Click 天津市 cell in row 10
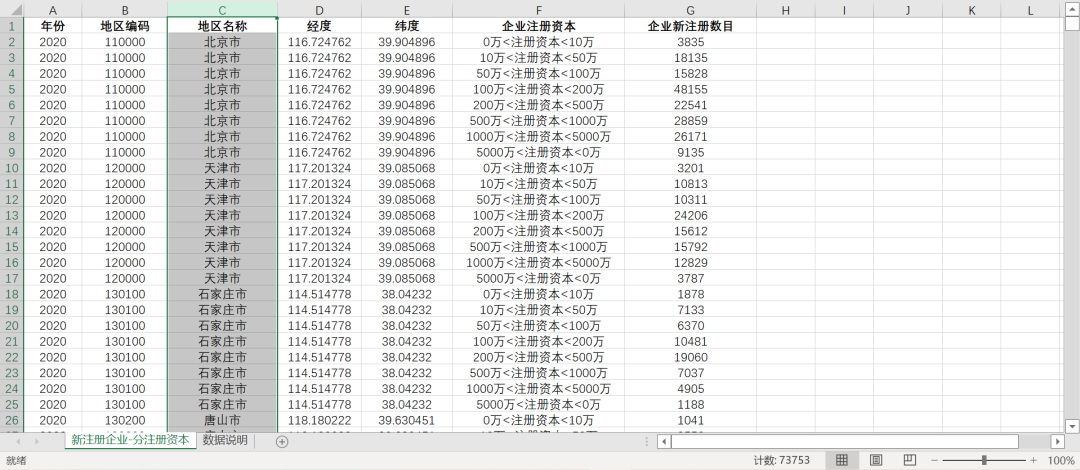 [x=222, y=168]
